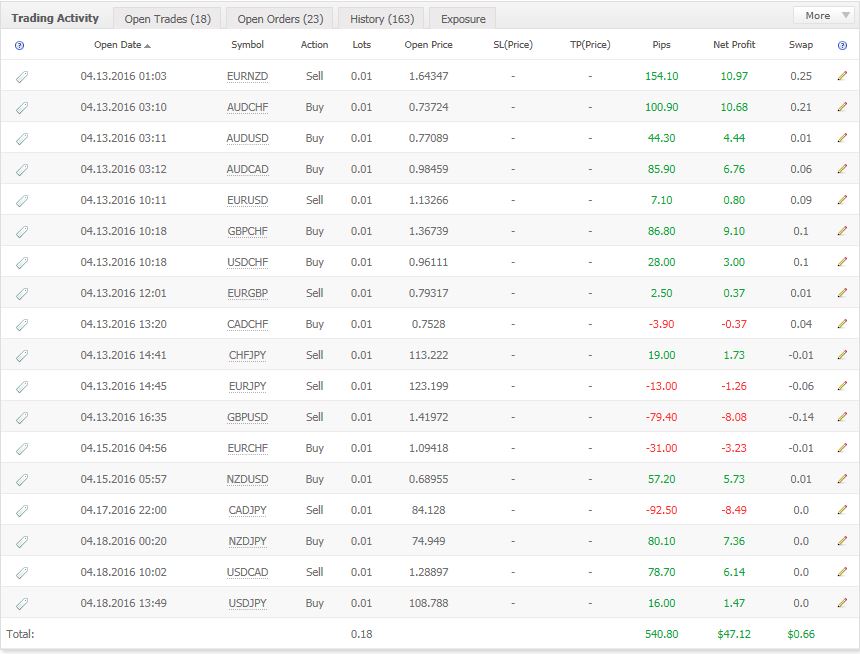This screenshot has width=860, height=654.
Task: Click the pencil edit icon for USDCHF
Action: 842,262
